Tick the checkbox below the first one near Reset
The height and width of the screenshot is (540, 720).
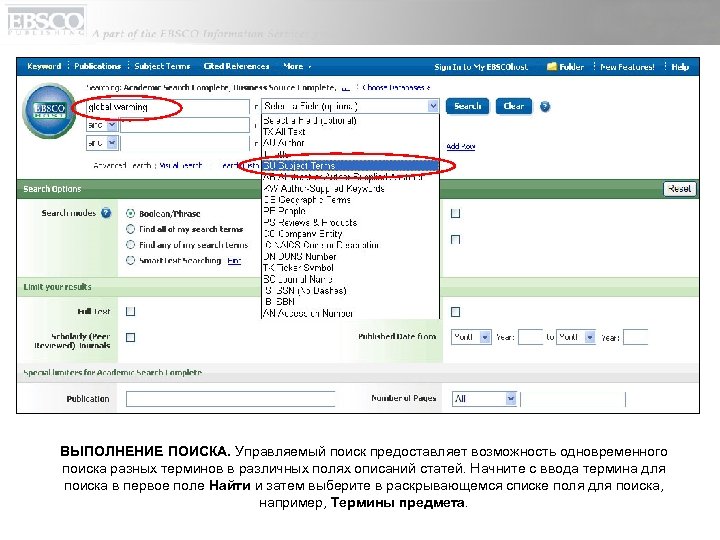click(456, 240)
